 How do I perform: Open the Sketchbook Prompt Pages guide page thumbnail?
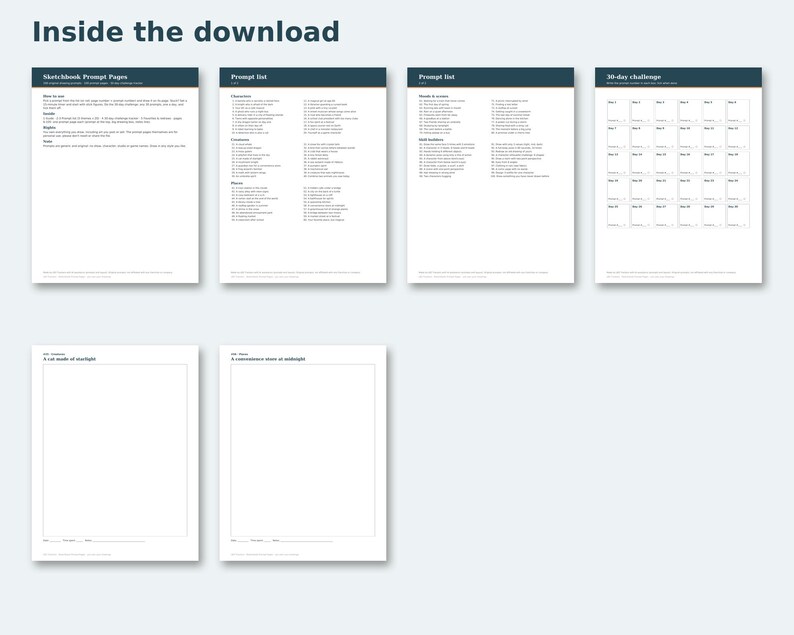(x=115, y=175)
